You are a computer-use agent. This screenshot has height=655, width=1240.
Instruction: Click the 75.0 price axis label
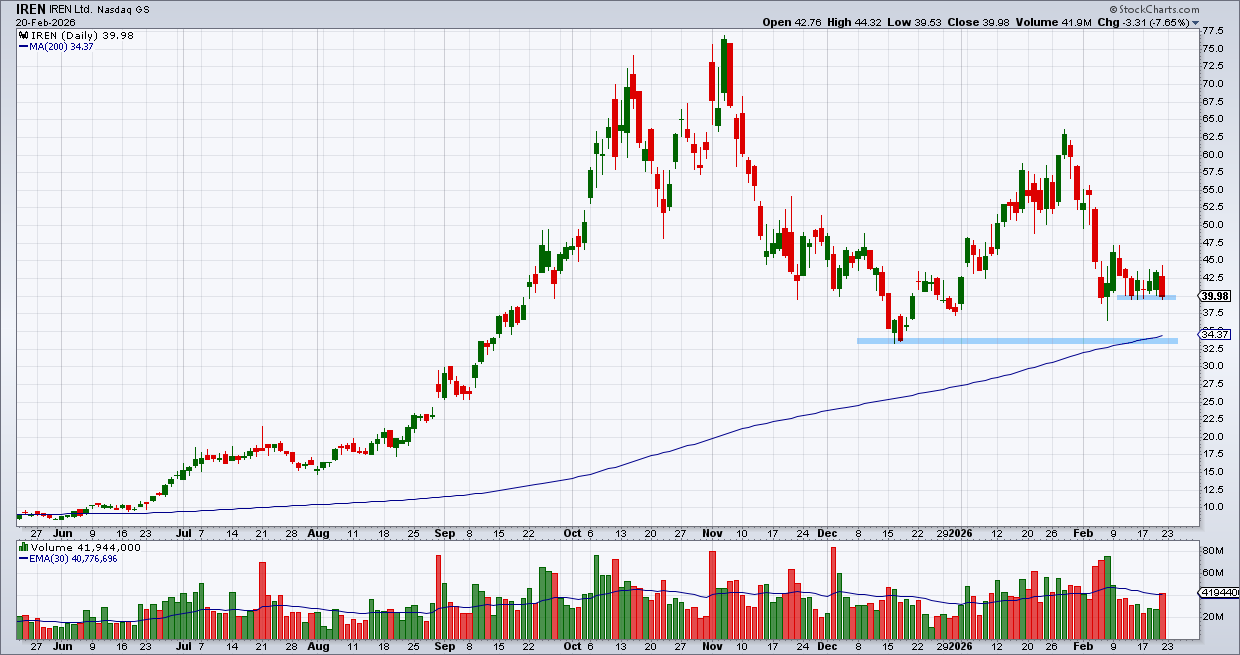pos(1214,49)
